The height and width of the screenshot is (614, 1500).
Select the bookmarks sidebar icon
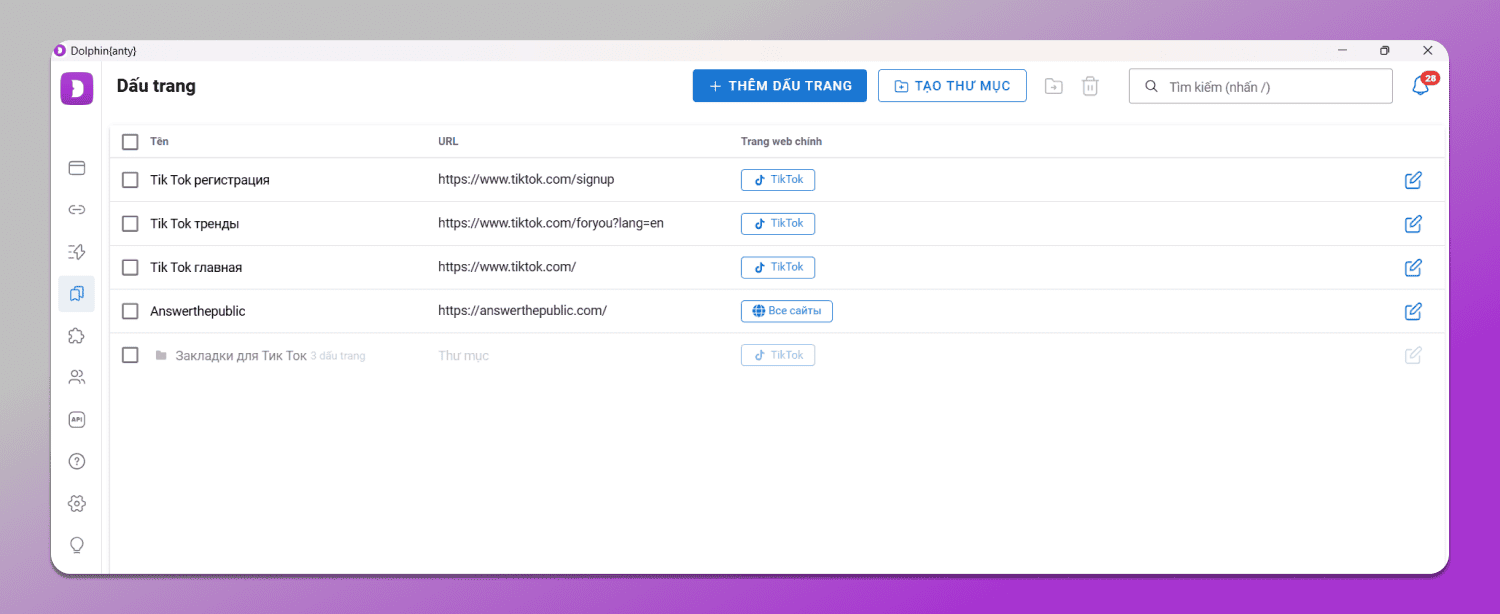(x=77, y=294)
